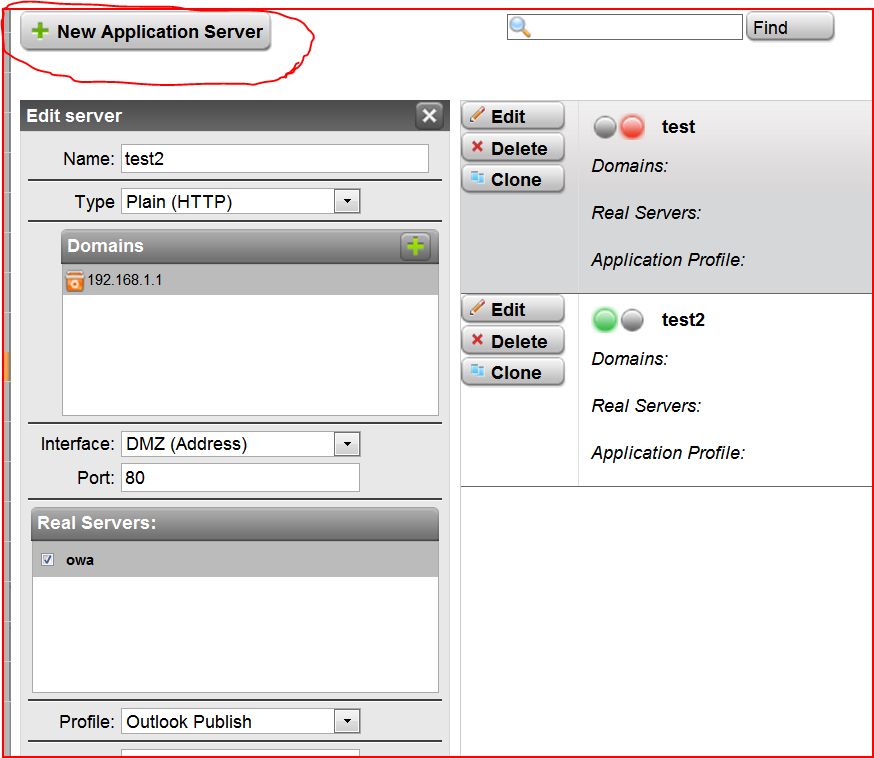Open the Type dropdown showing Plain (HTTP)
The width and height of the screenshot is (874, 758).
[346, 202]
